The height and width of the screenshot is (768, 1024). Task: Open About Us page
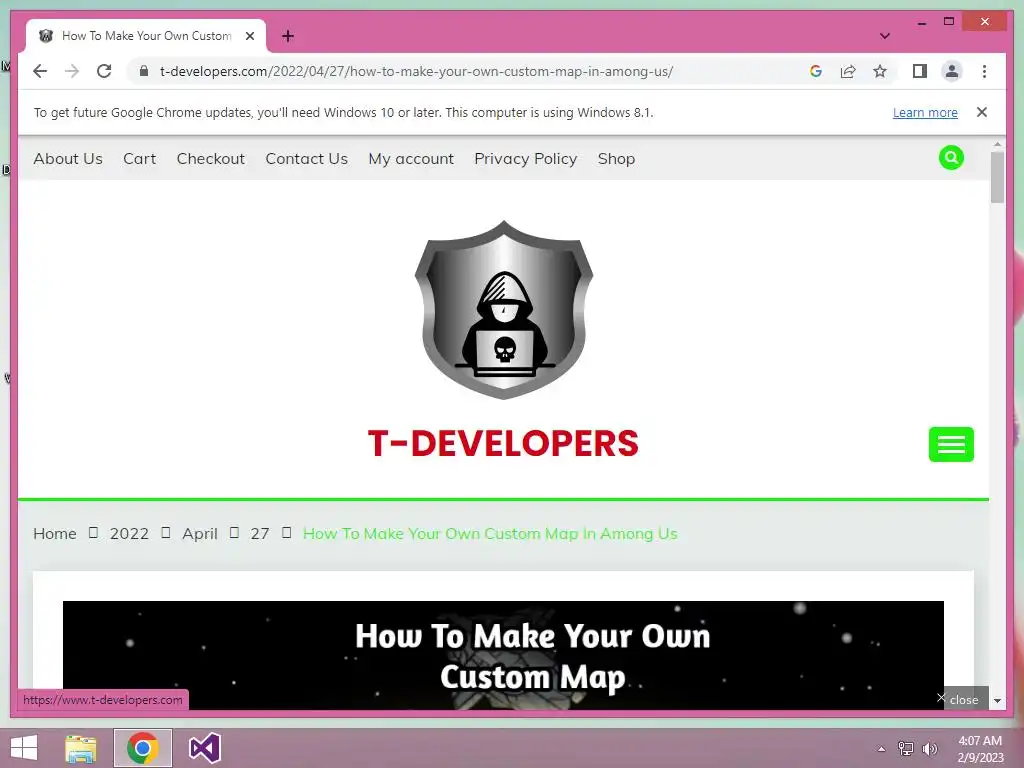(68, 159)
